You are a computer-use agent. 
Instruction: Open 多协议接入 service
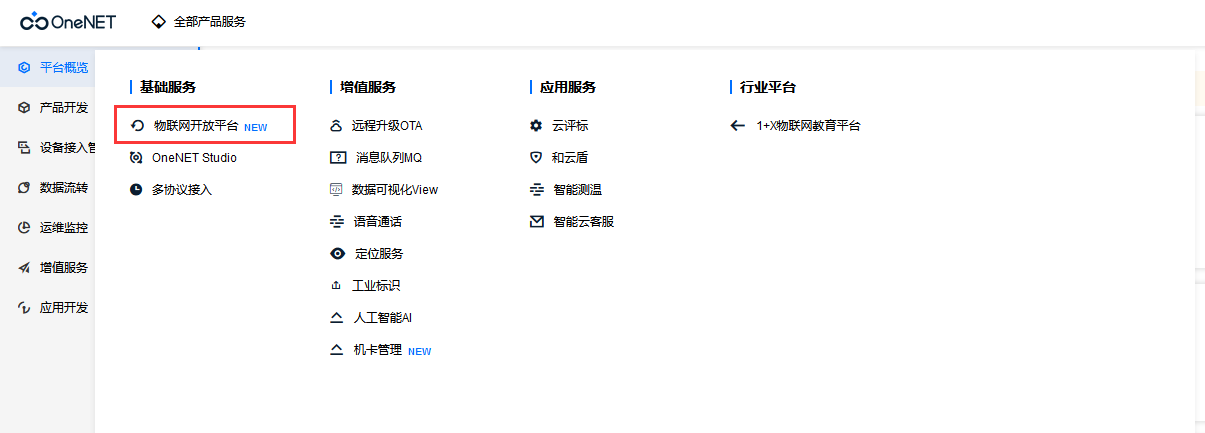coord(182,190)
